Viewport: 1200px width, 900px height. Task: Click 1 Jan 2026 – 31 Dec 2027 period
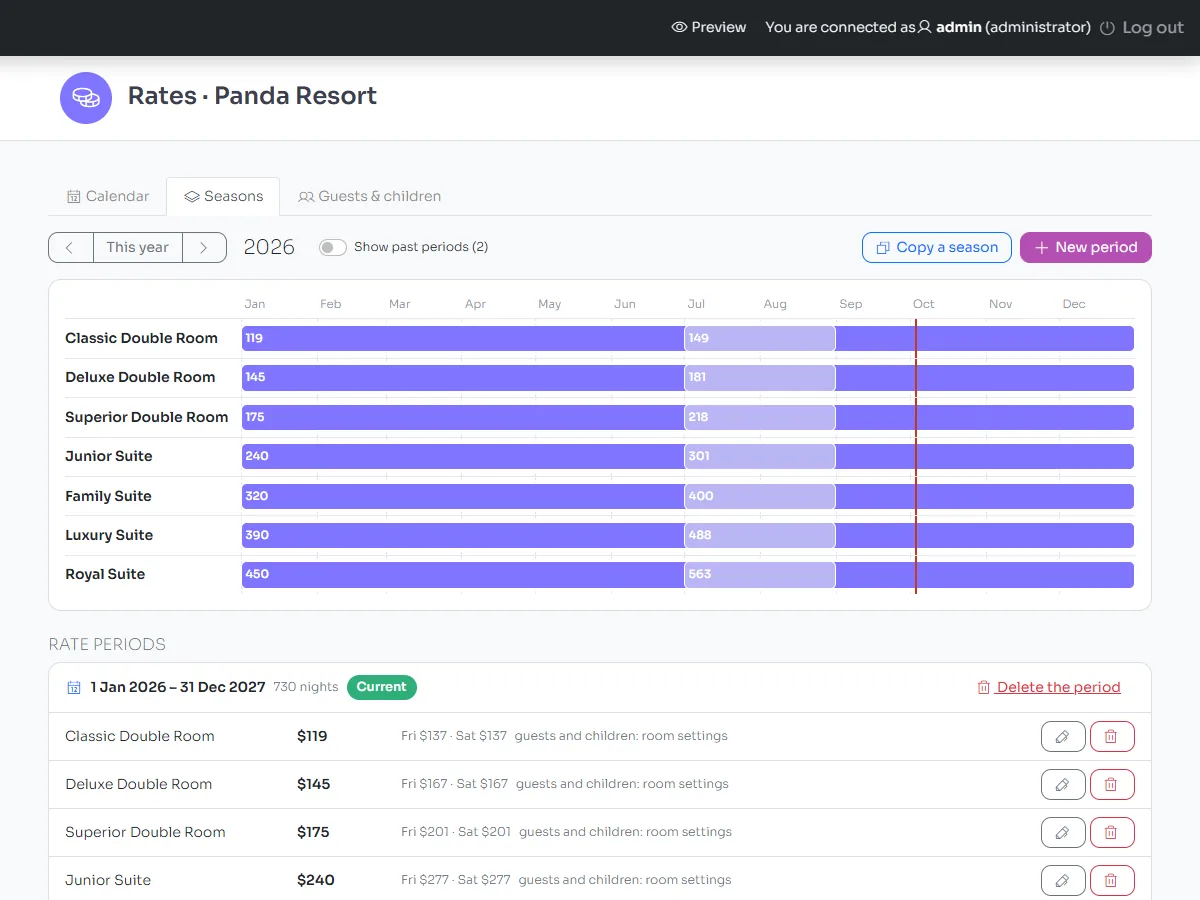click(x=178, y=687)
